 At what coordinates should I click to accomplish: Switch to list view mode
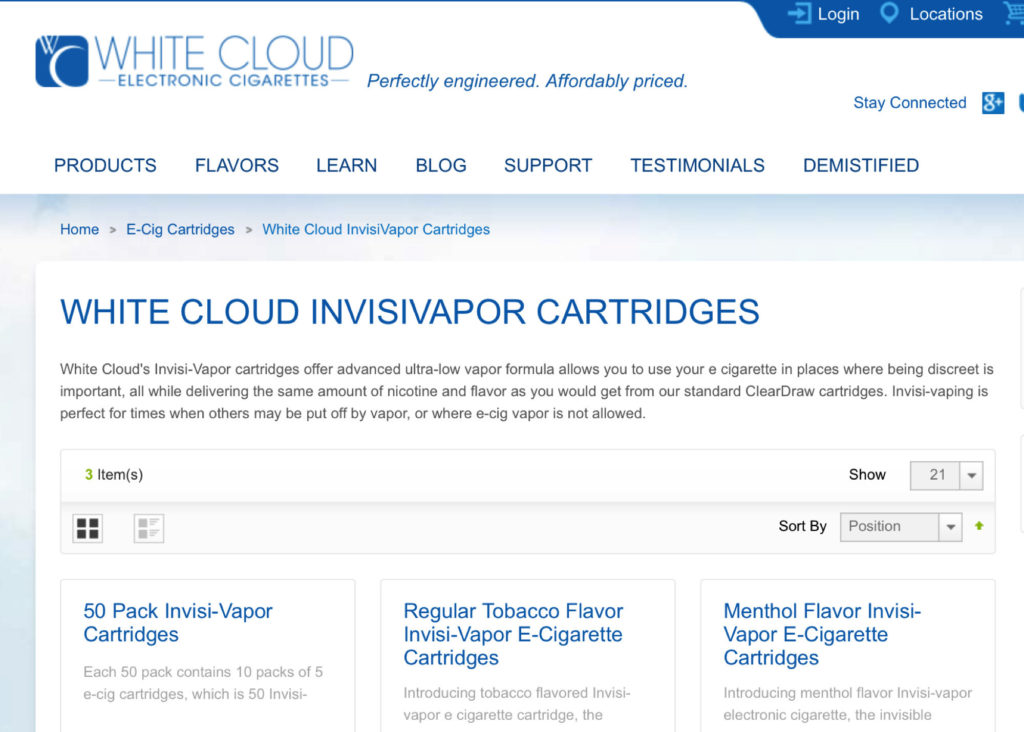click(149, 528)
